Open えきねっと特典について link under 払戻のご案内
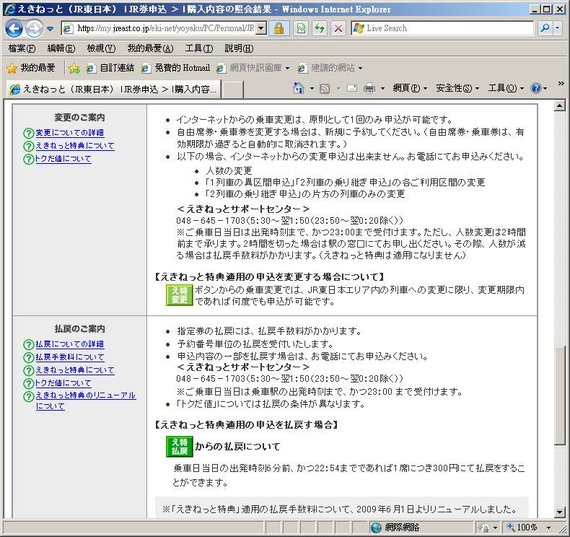Image resolution: width=570 pixels, height=537 pixels. (75, 370)
